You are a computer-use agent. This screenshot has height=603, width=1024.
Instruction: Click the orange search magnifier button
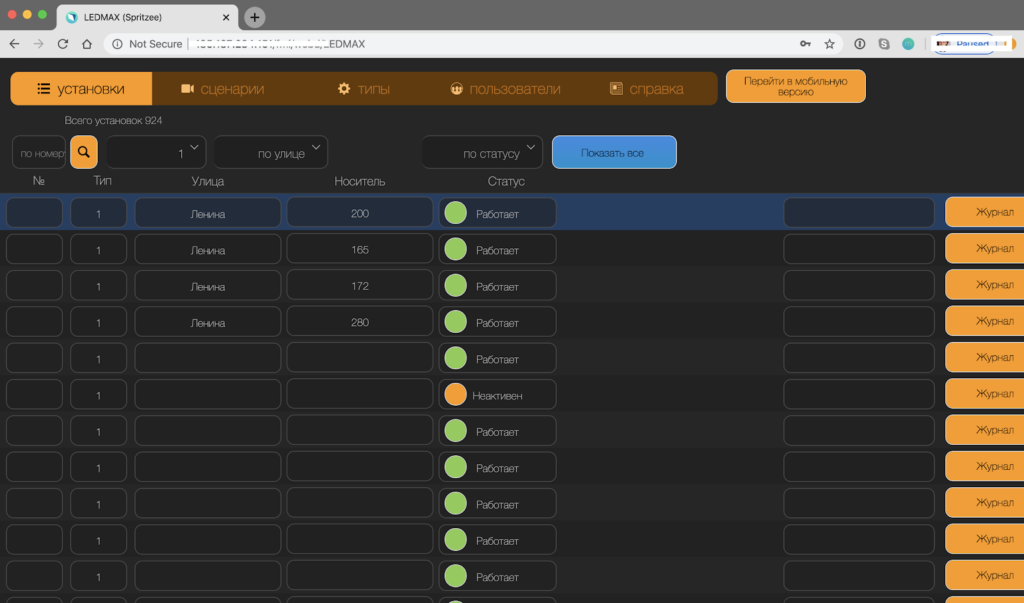(x=84, y=152)
